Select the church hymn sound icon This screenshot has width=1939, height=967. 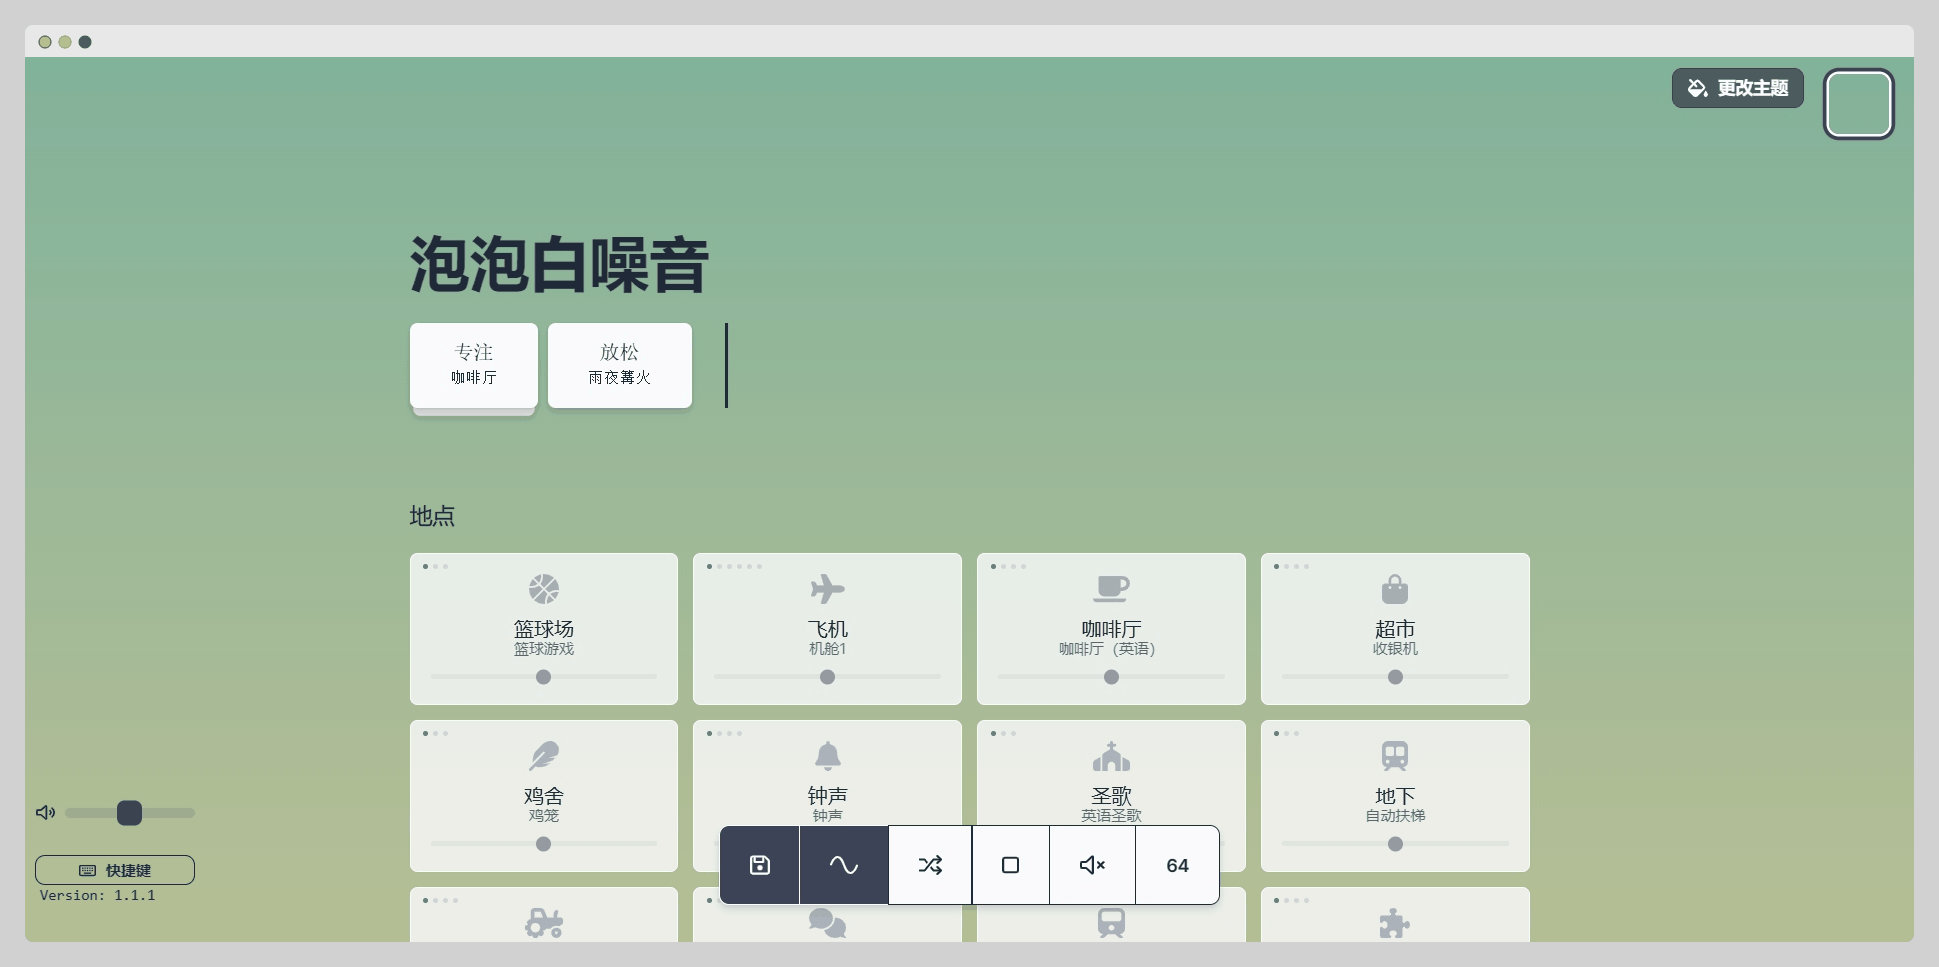pyautogui.click(x=1111, y=756)
